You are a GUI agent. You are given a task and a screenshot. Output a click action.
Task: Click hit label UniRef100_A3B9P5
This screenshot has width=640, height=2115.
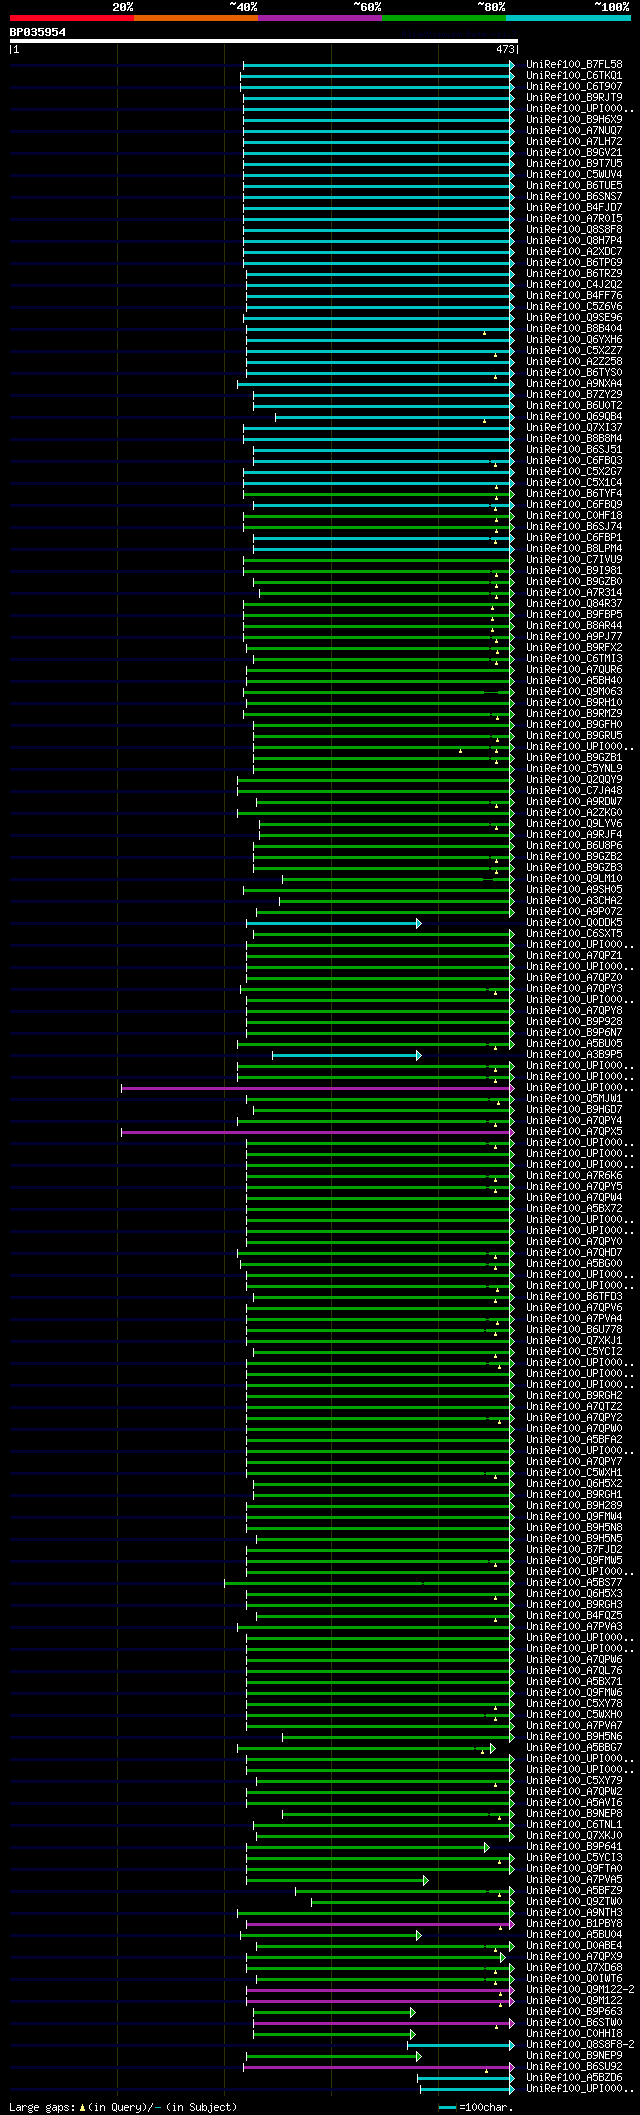point(574,1054)
